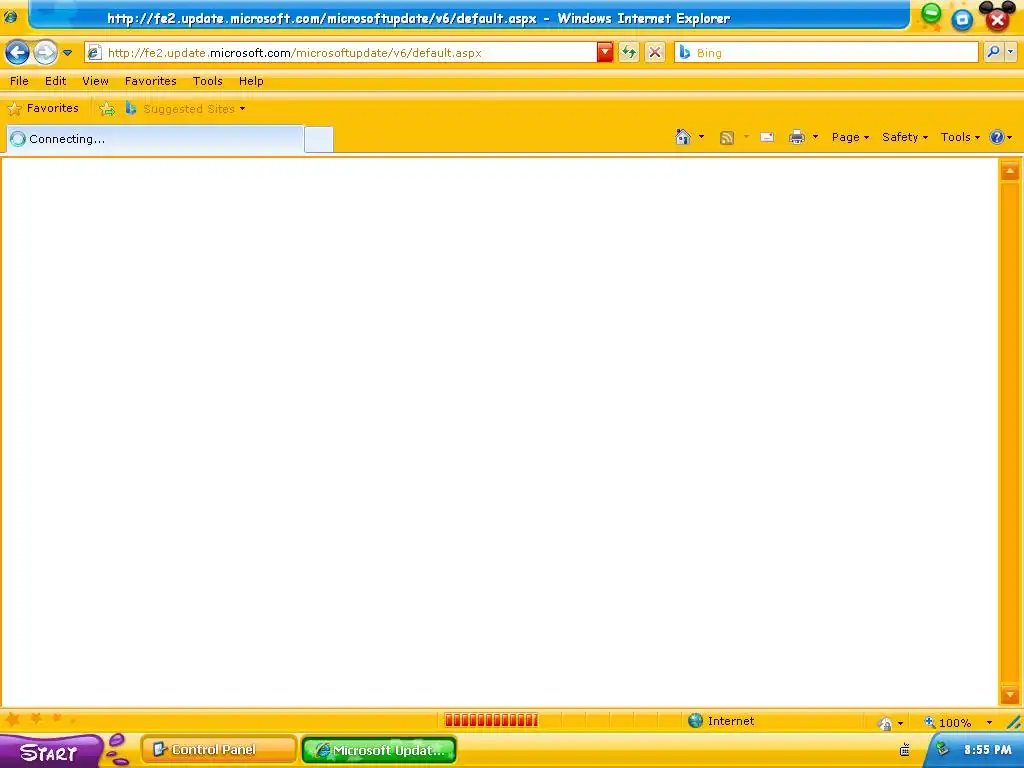Click the Add to Favorites Bar icon

point(107,109)
